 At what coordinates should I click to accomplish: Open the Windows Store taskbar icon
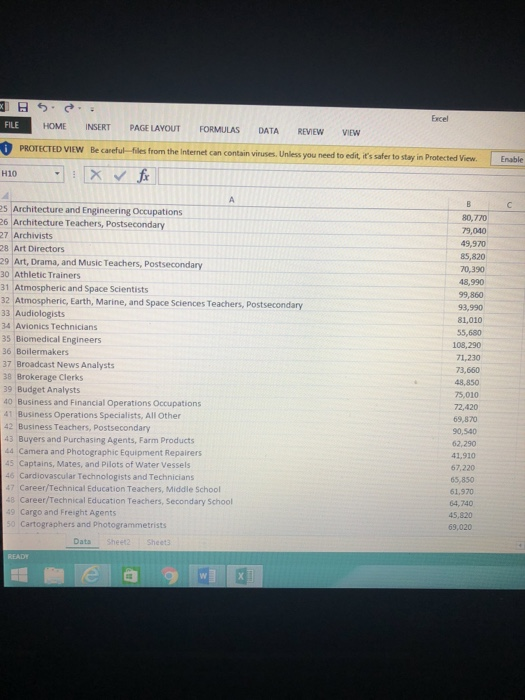(130, 576)
